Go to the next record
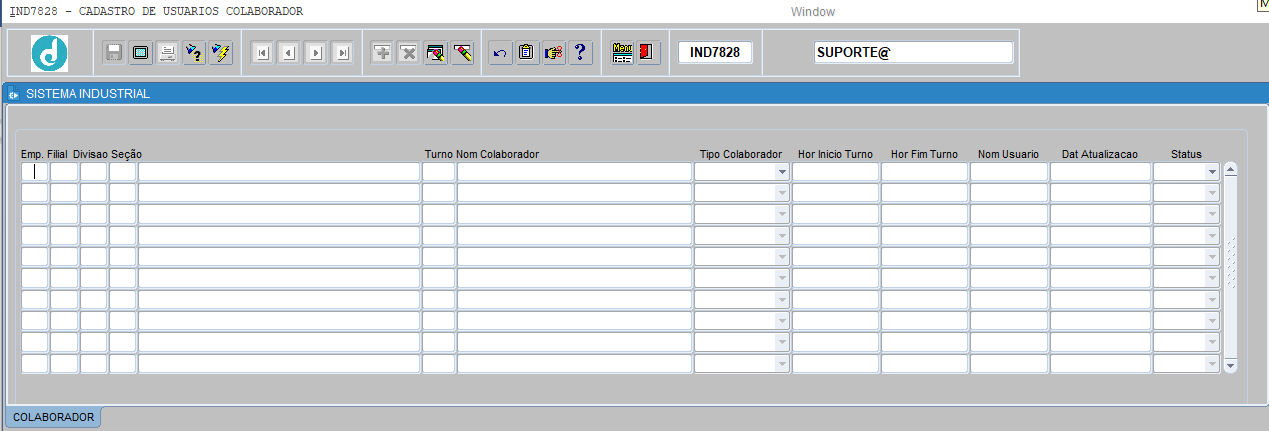This screenshot has width=1269, height=431. (x=316, y=53)
